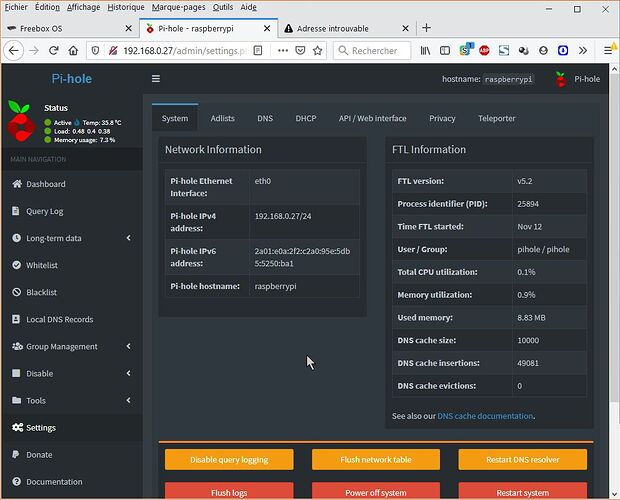Click the Pi-hole title link in header
Viewport: 620px width, 500px height.
point(72,79)
